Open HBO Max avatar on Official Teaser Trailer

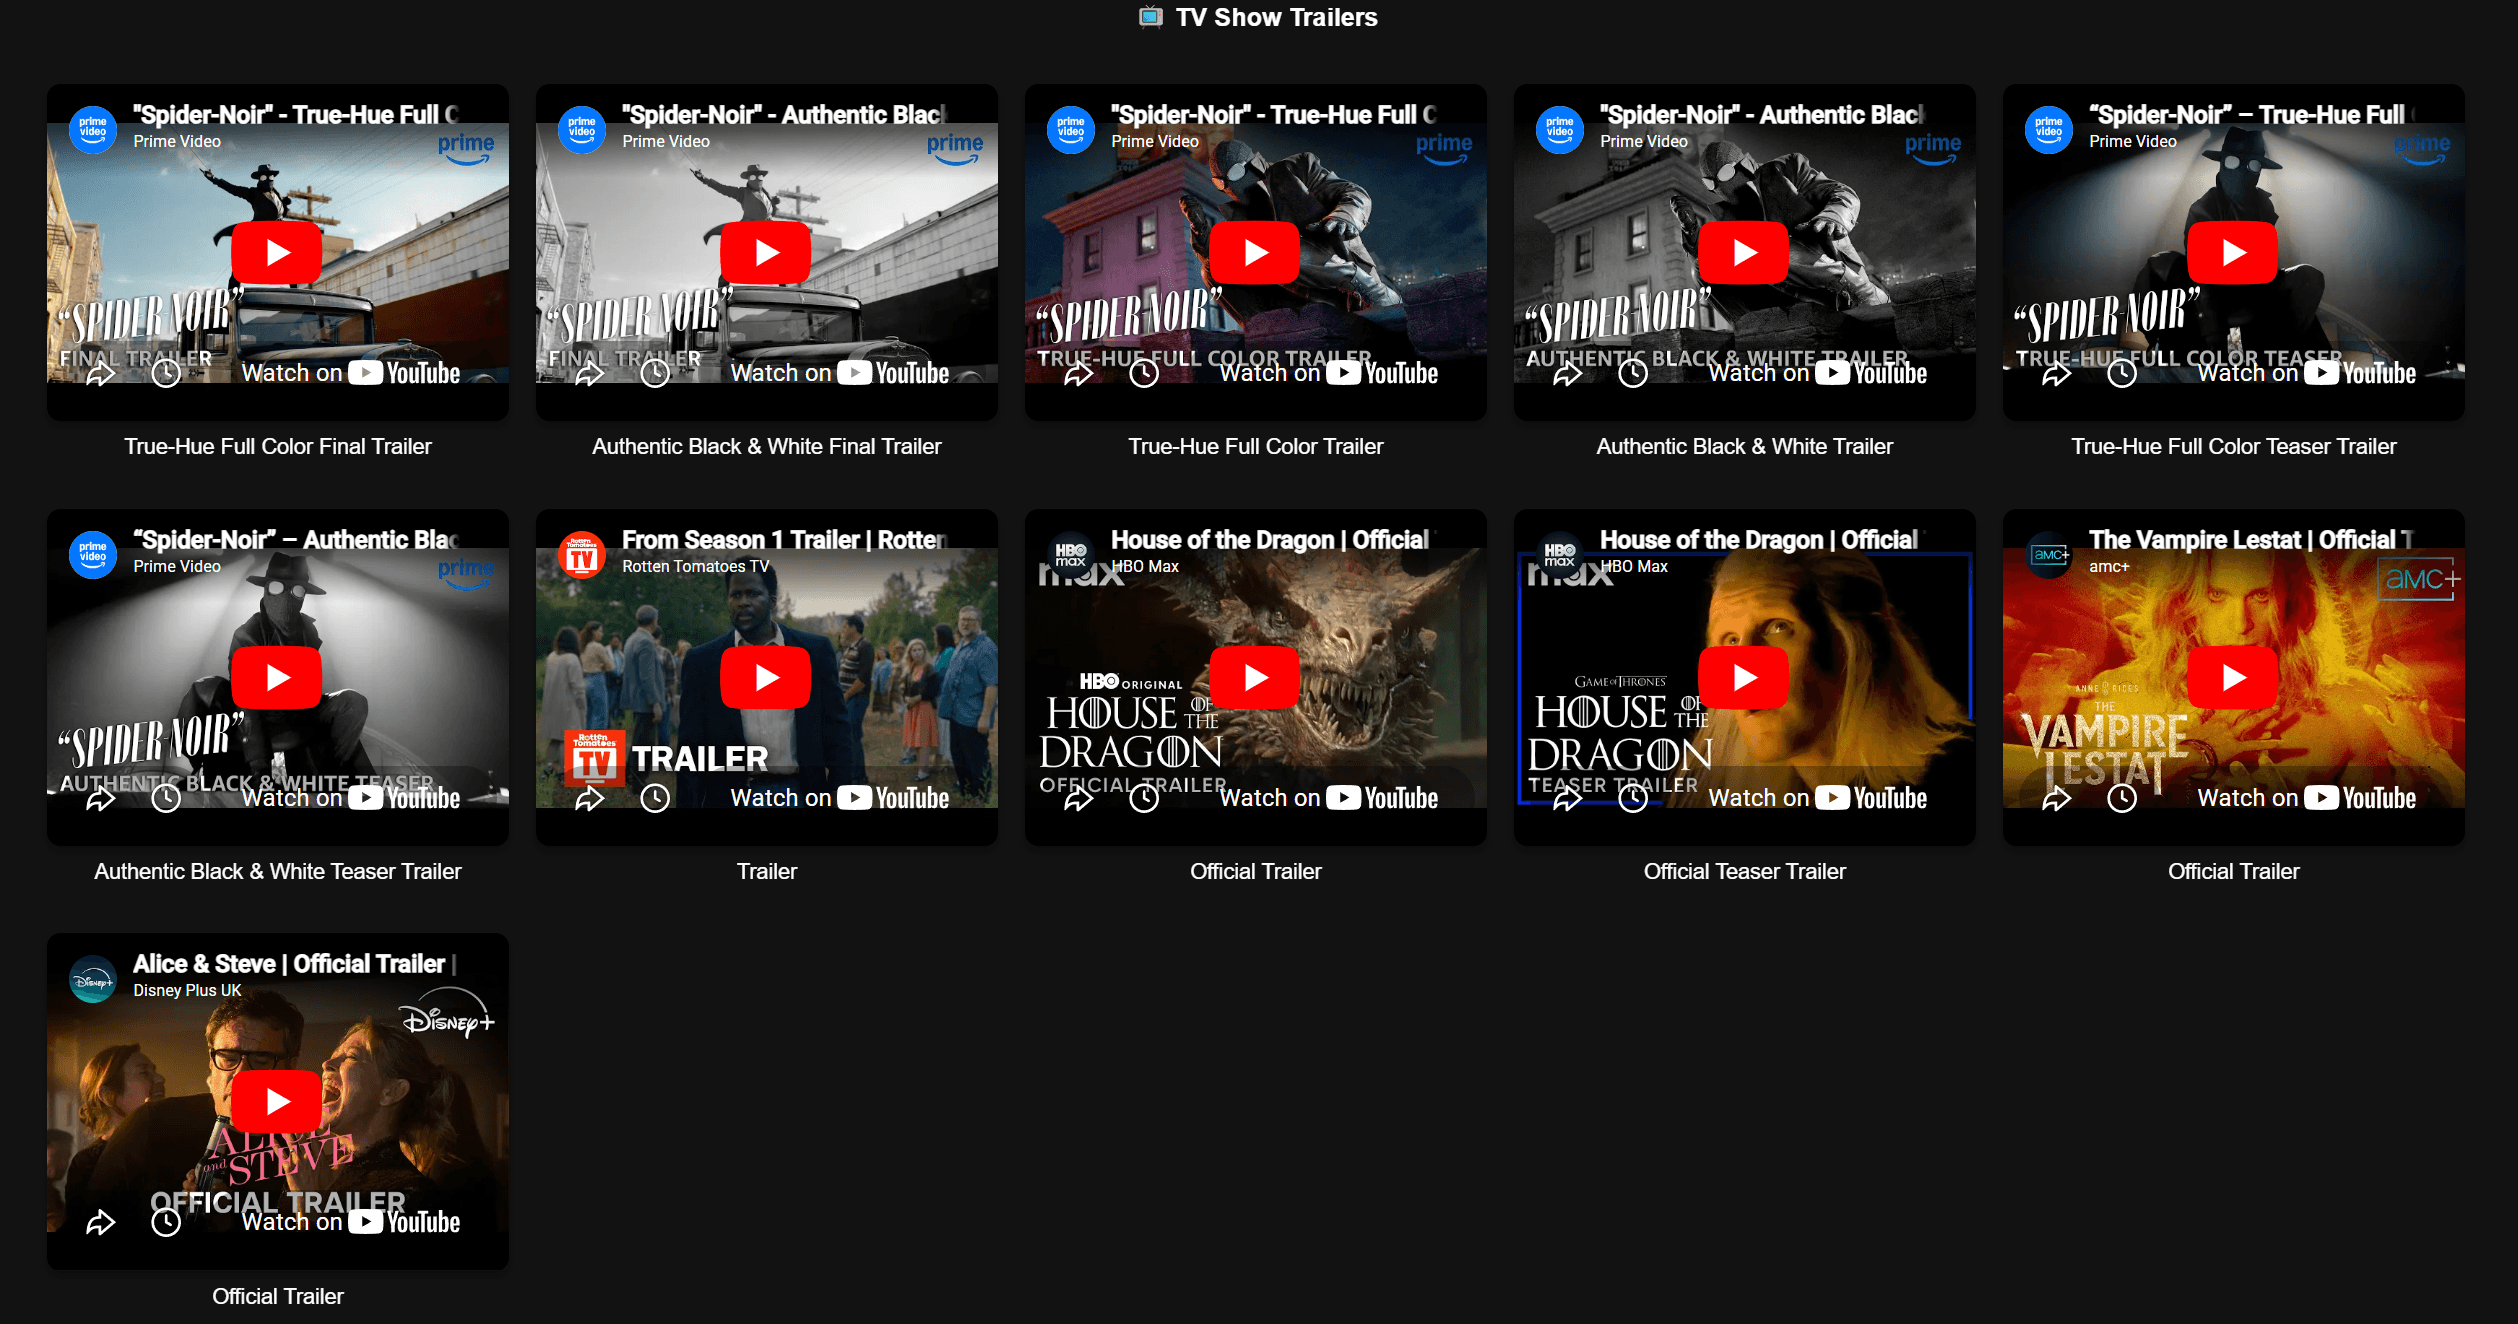[1560, 555]
